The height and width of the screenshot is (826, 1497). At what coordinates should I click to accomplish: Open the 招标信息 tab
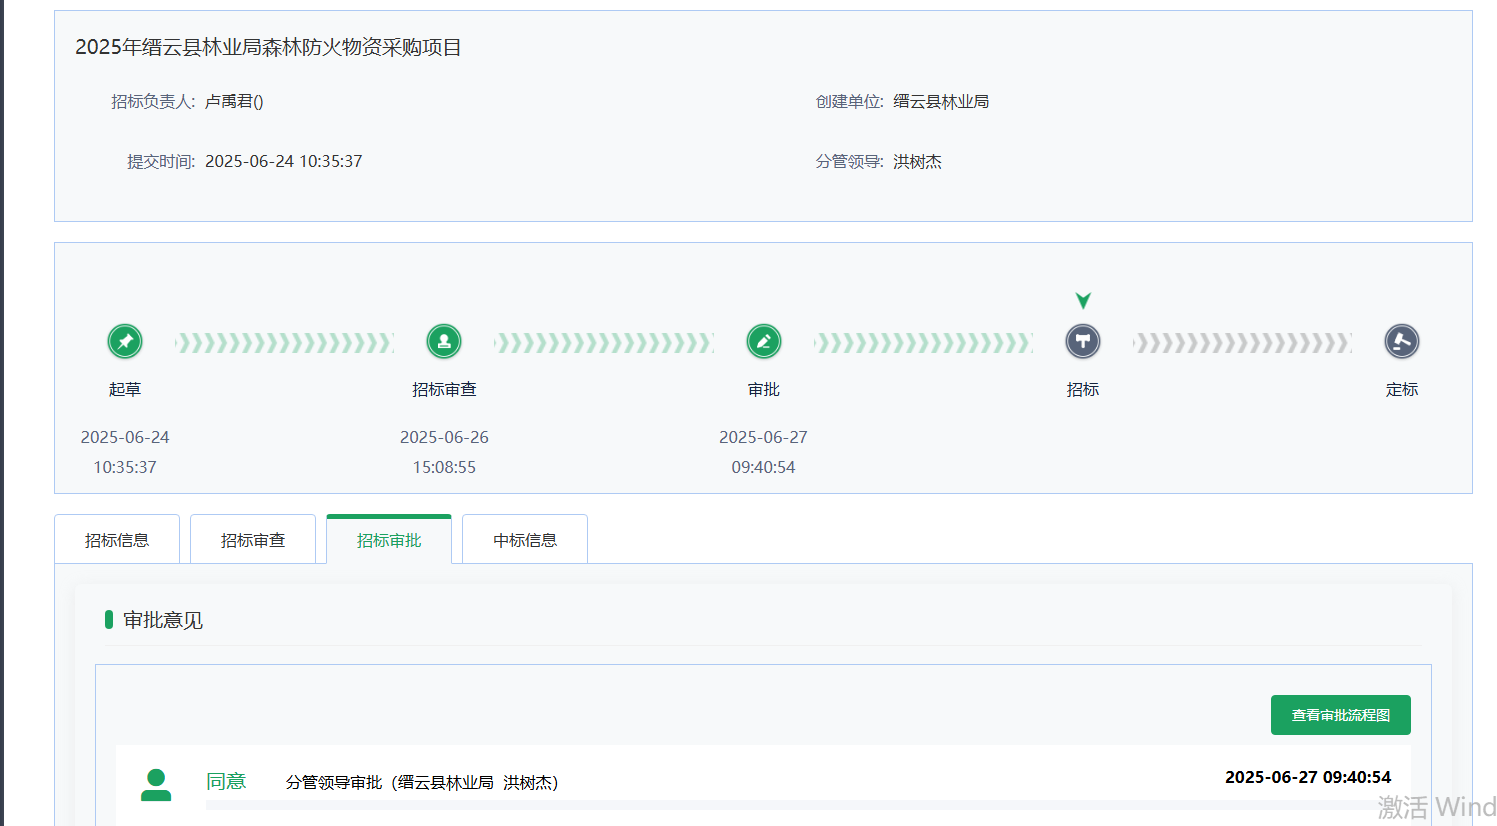[x=117, y=540]
